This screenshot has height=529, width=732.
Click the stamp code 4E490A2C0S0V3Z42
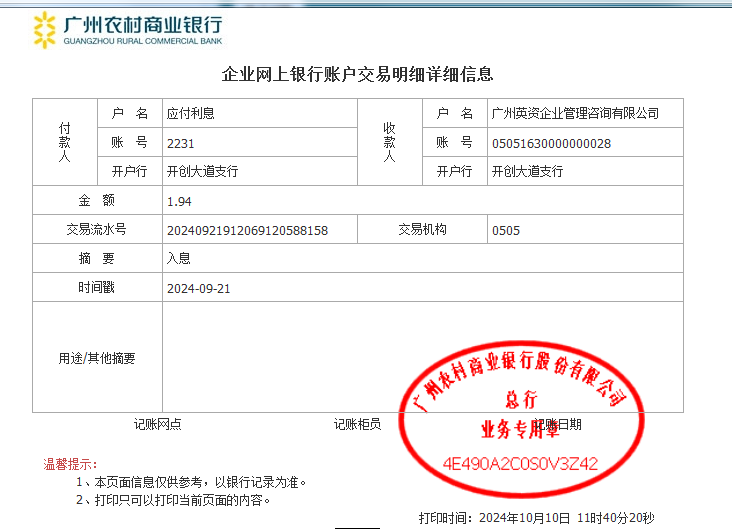[520, 464]
